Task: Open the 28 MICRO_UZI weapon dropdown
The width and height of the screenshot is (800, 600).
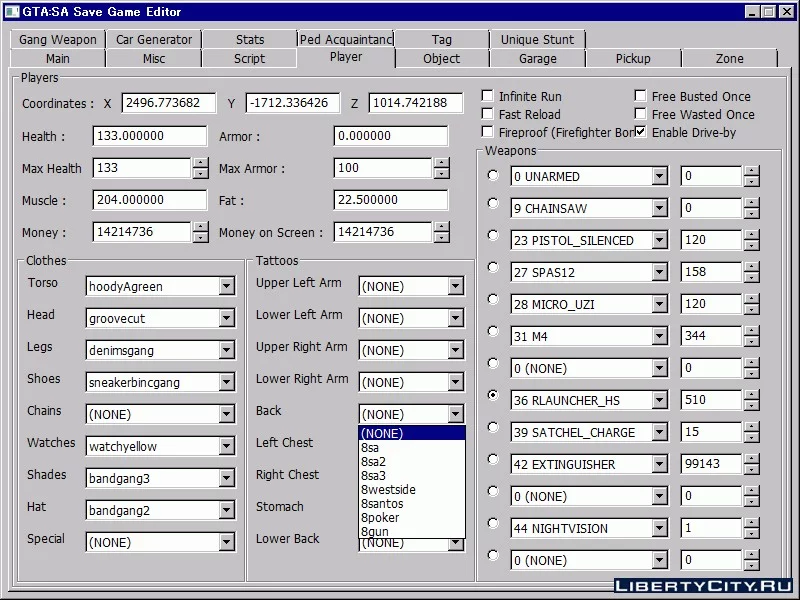Action: click(660, 305)
